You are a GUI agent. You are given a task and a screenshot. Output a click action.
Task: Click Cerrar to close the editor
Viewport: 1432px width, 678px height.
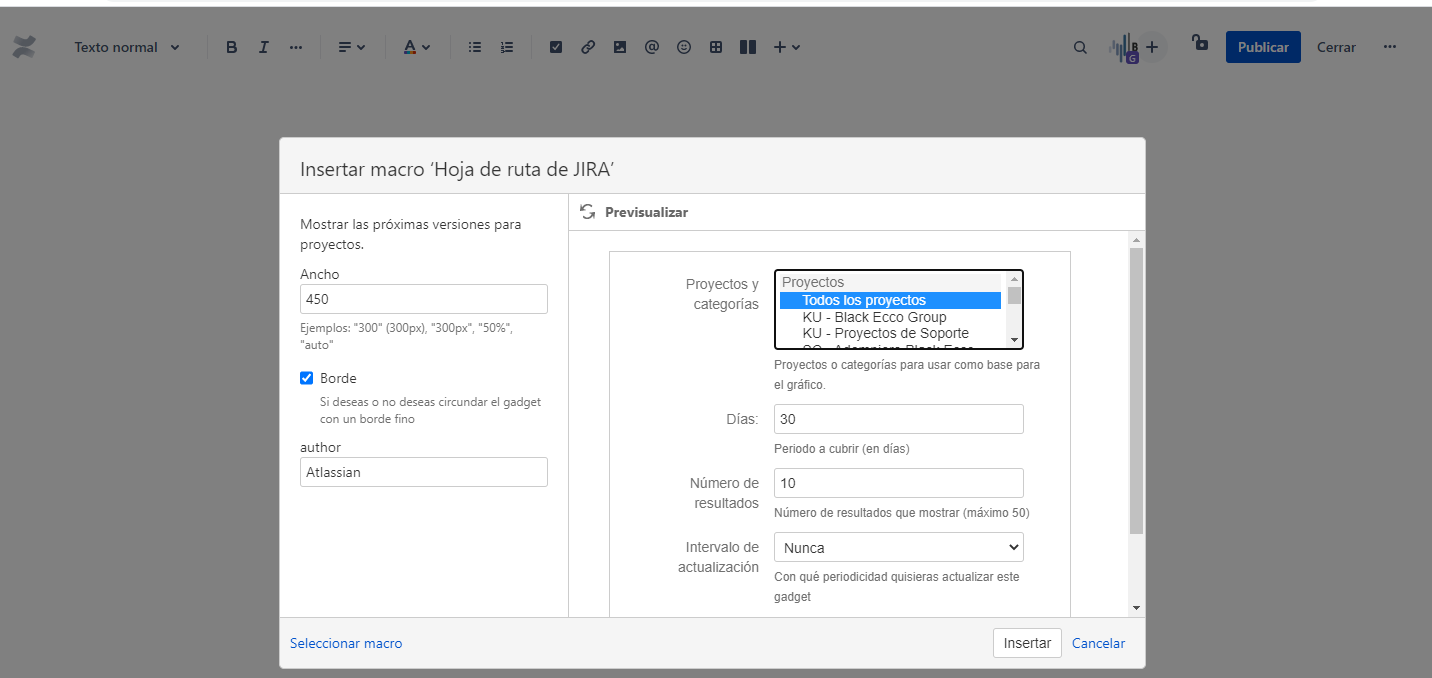(x=1336, y=47)
